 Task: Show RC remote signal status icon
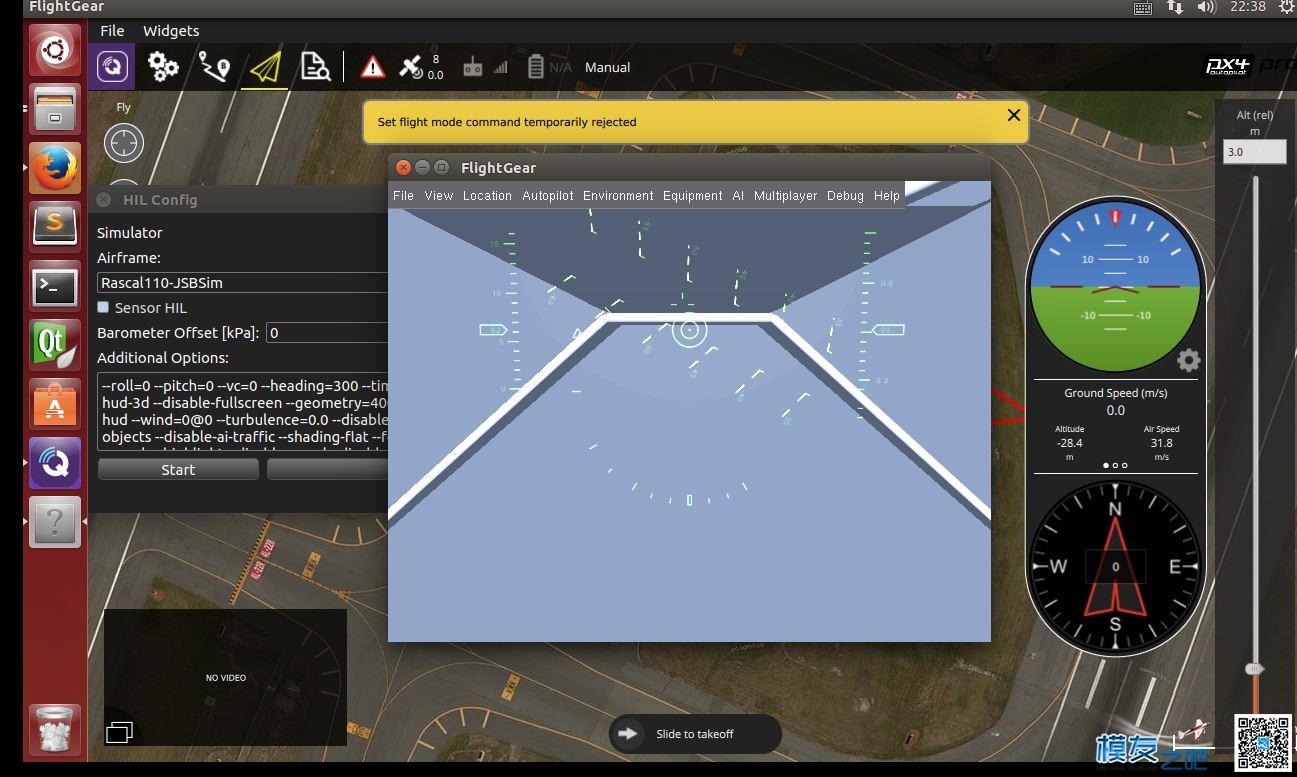pos(473,67)
